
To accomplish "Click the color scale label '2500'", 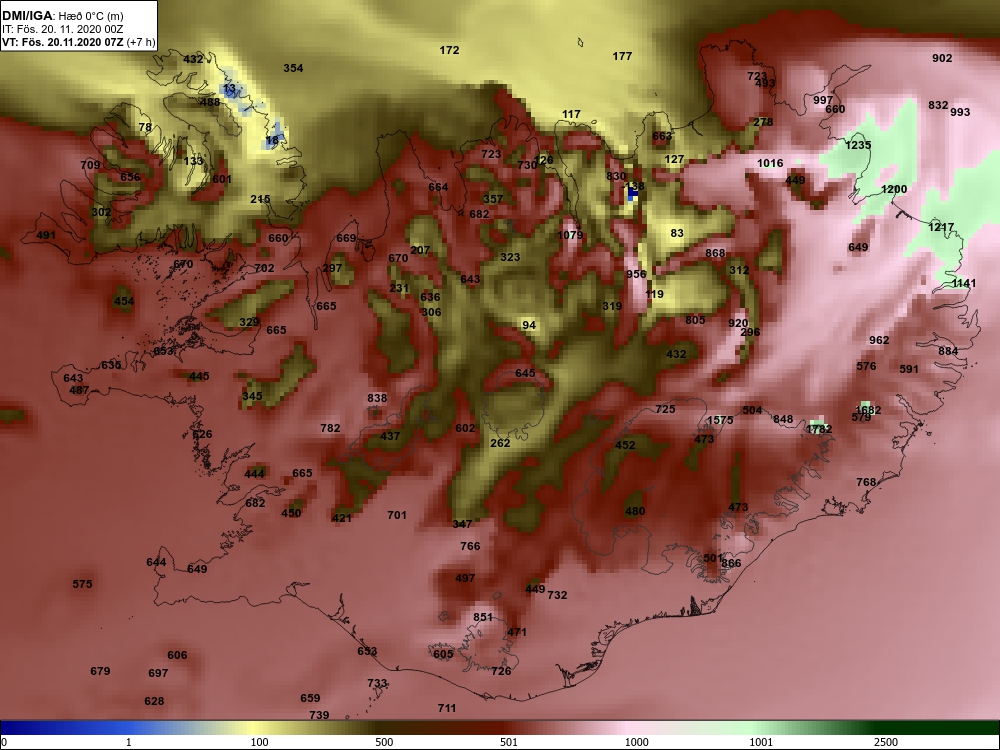I will pos(886,742).
